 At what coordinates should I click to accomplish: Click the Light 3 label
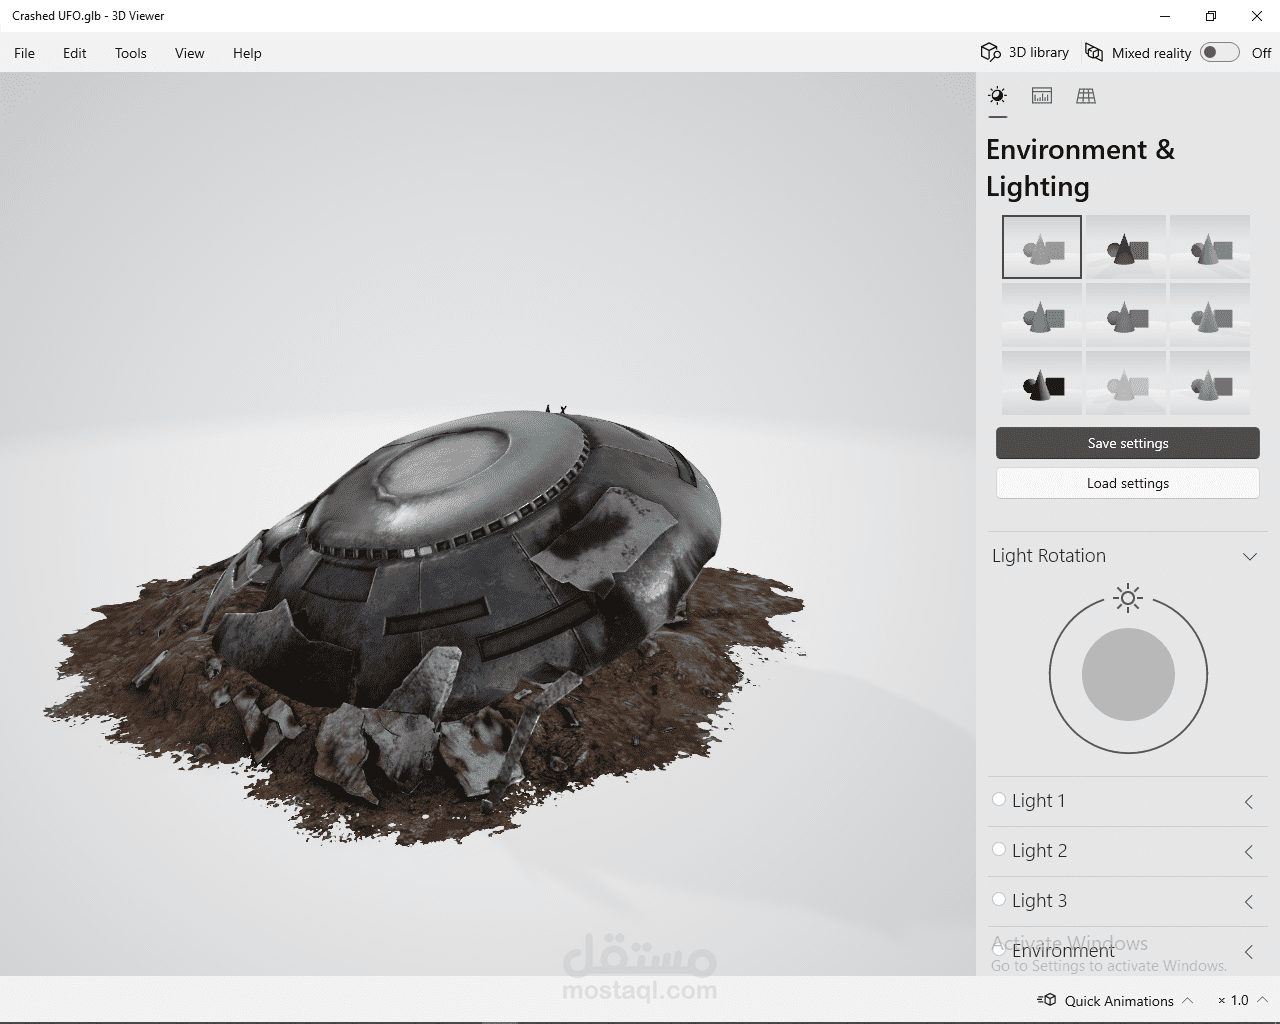point(1039,900)
